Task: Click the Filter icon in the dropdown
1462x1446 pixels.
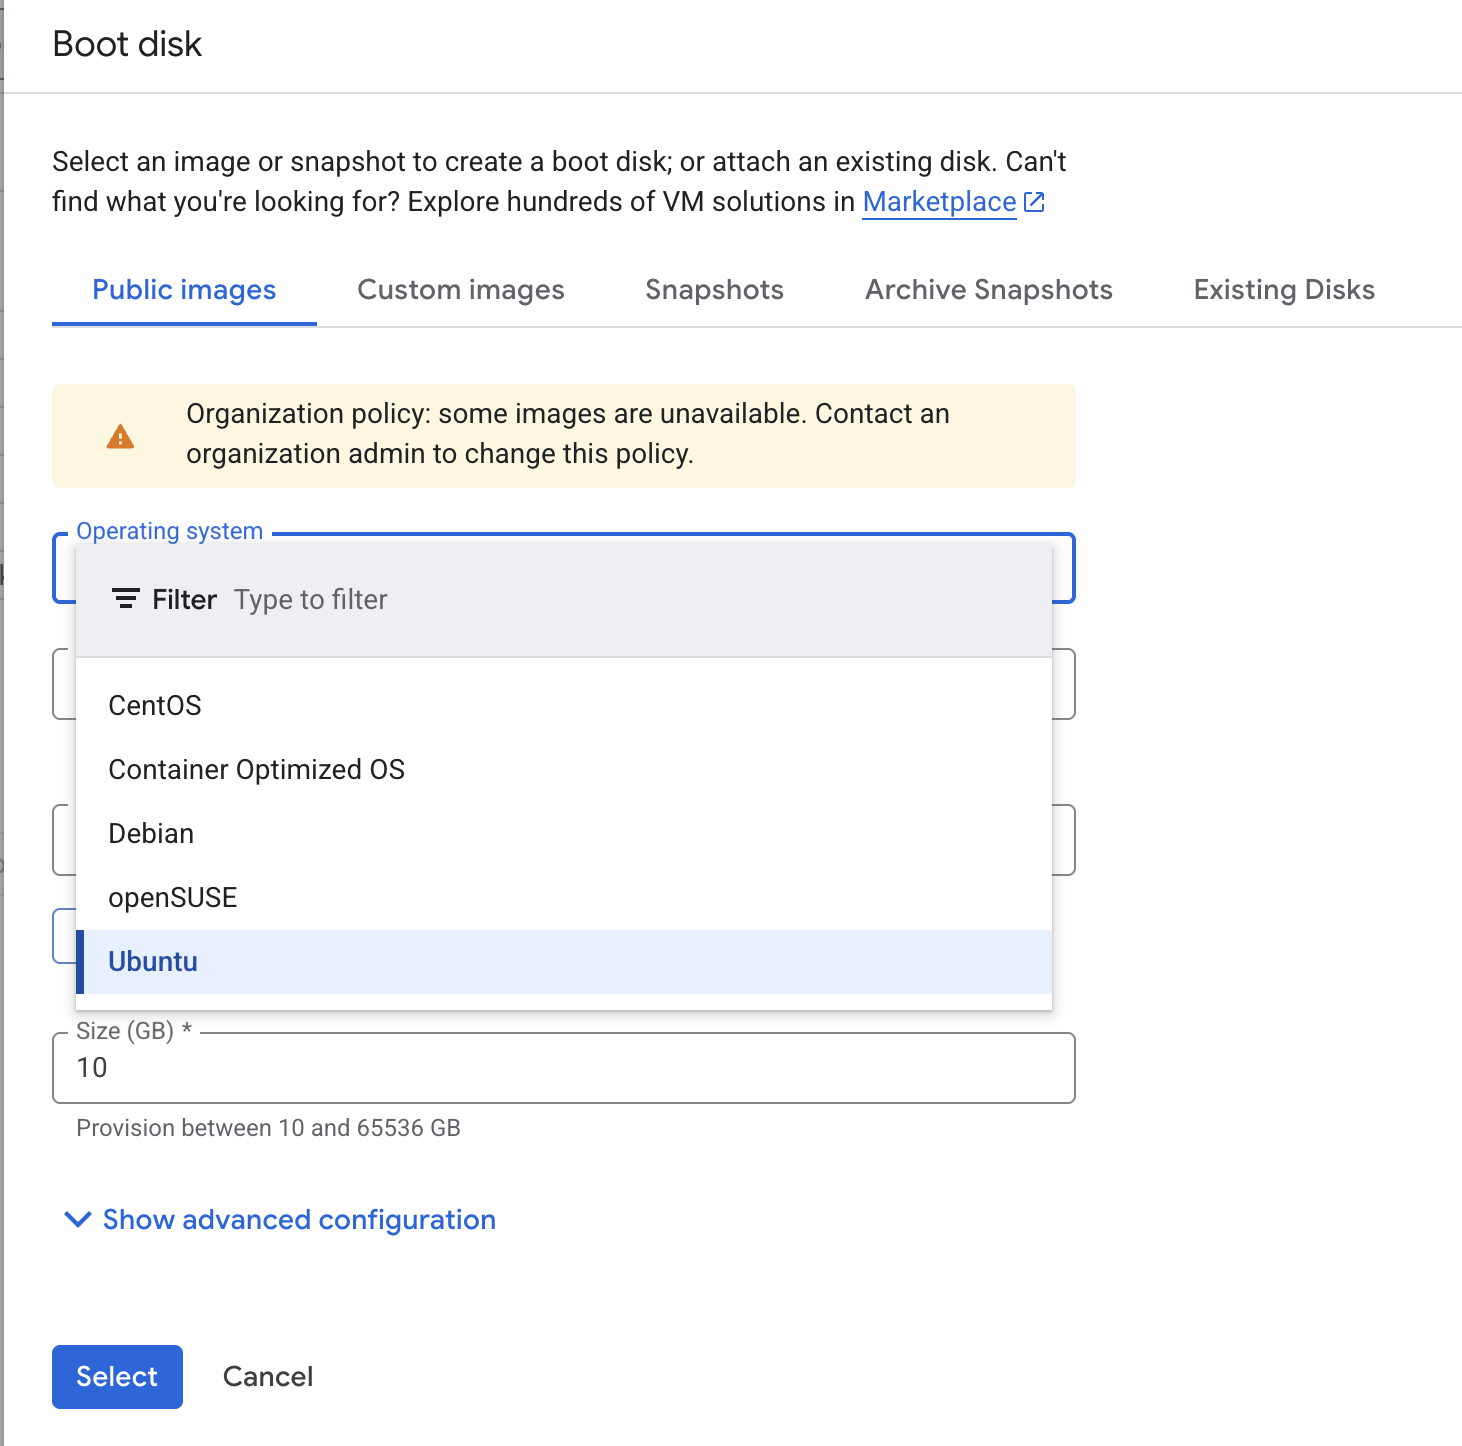Action: [125, 599]
